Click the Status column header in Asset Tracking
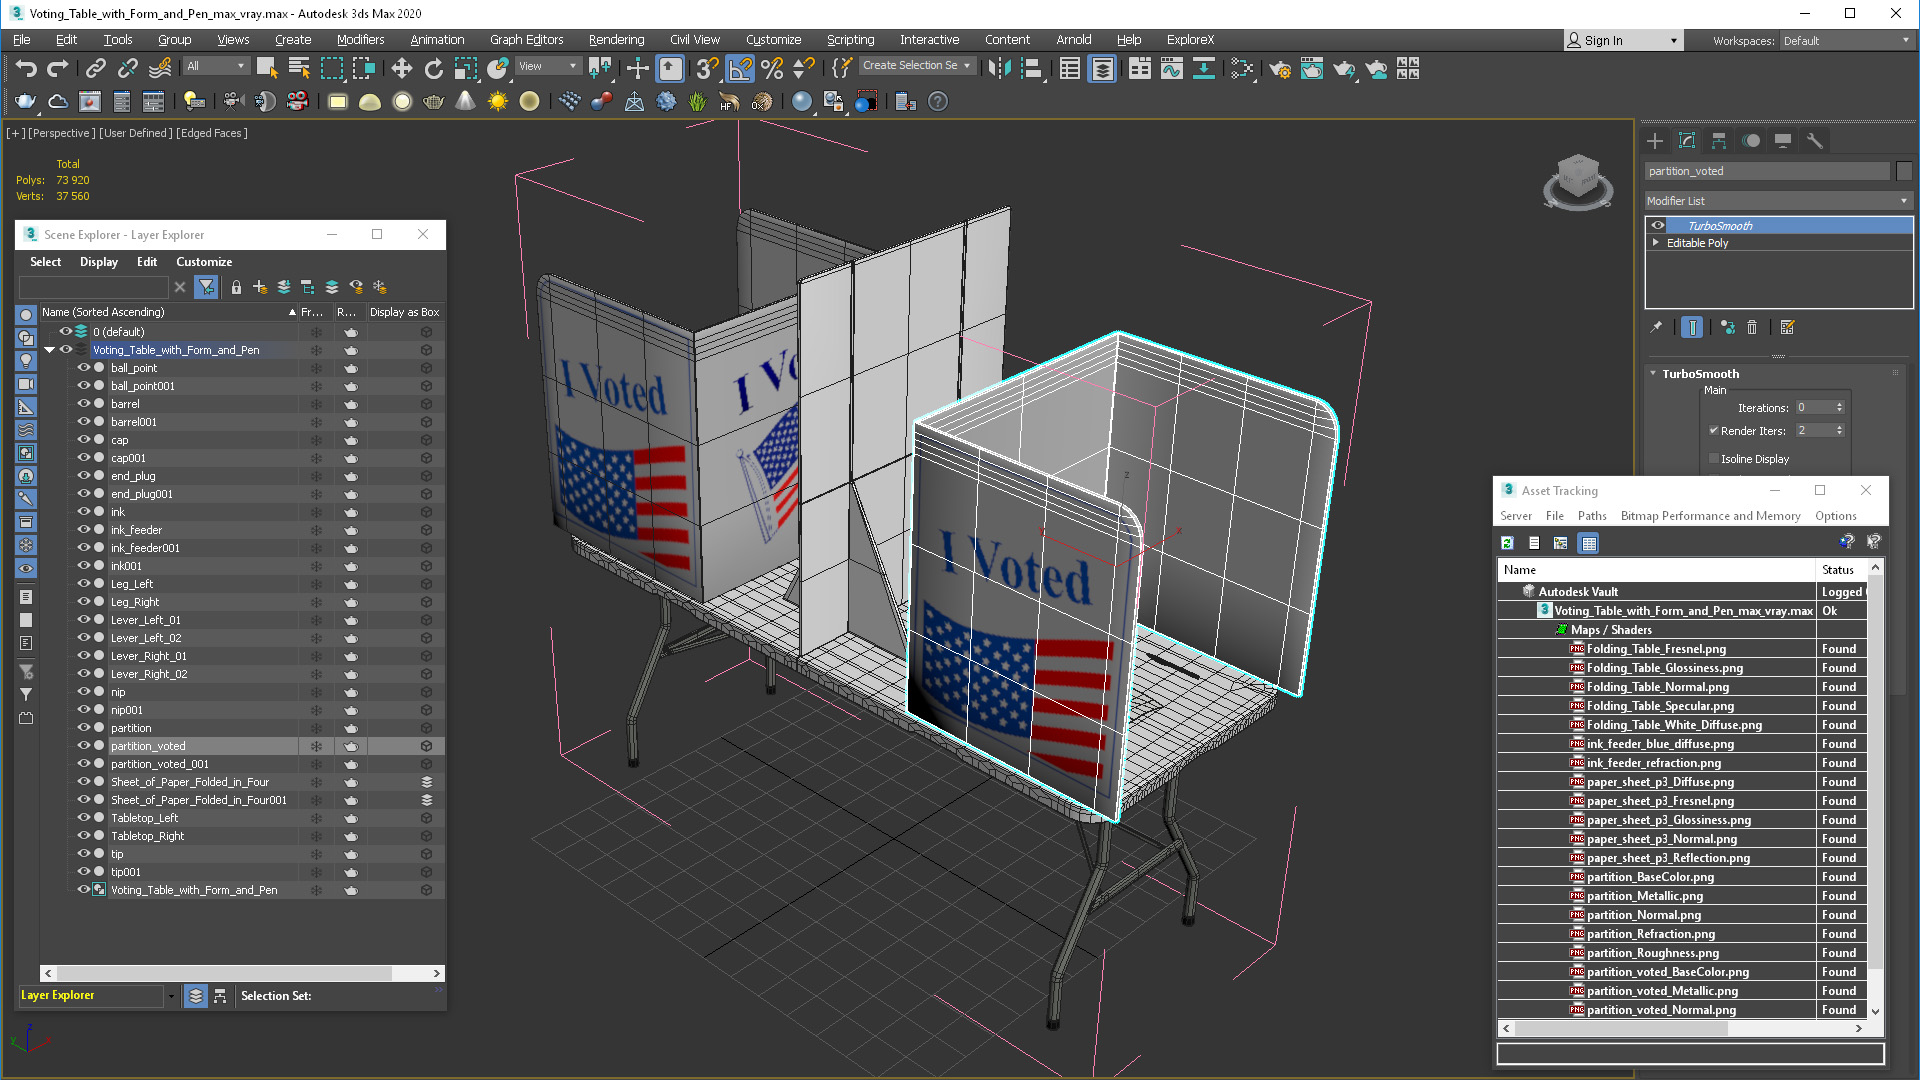Screen dimensions: 1920x1080 (1841, 570)
